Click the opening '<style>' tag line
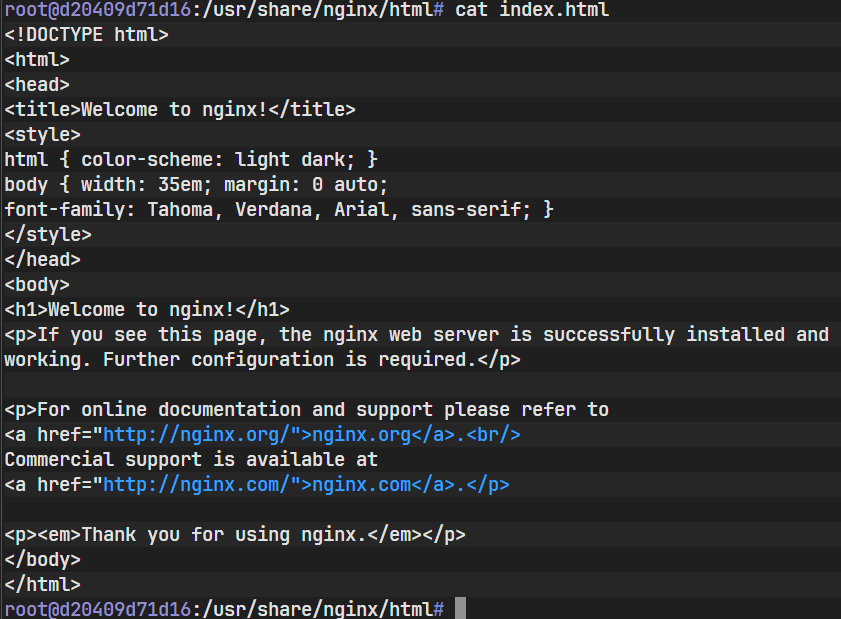This screenshot has height=619, width=841. (42, 135)
